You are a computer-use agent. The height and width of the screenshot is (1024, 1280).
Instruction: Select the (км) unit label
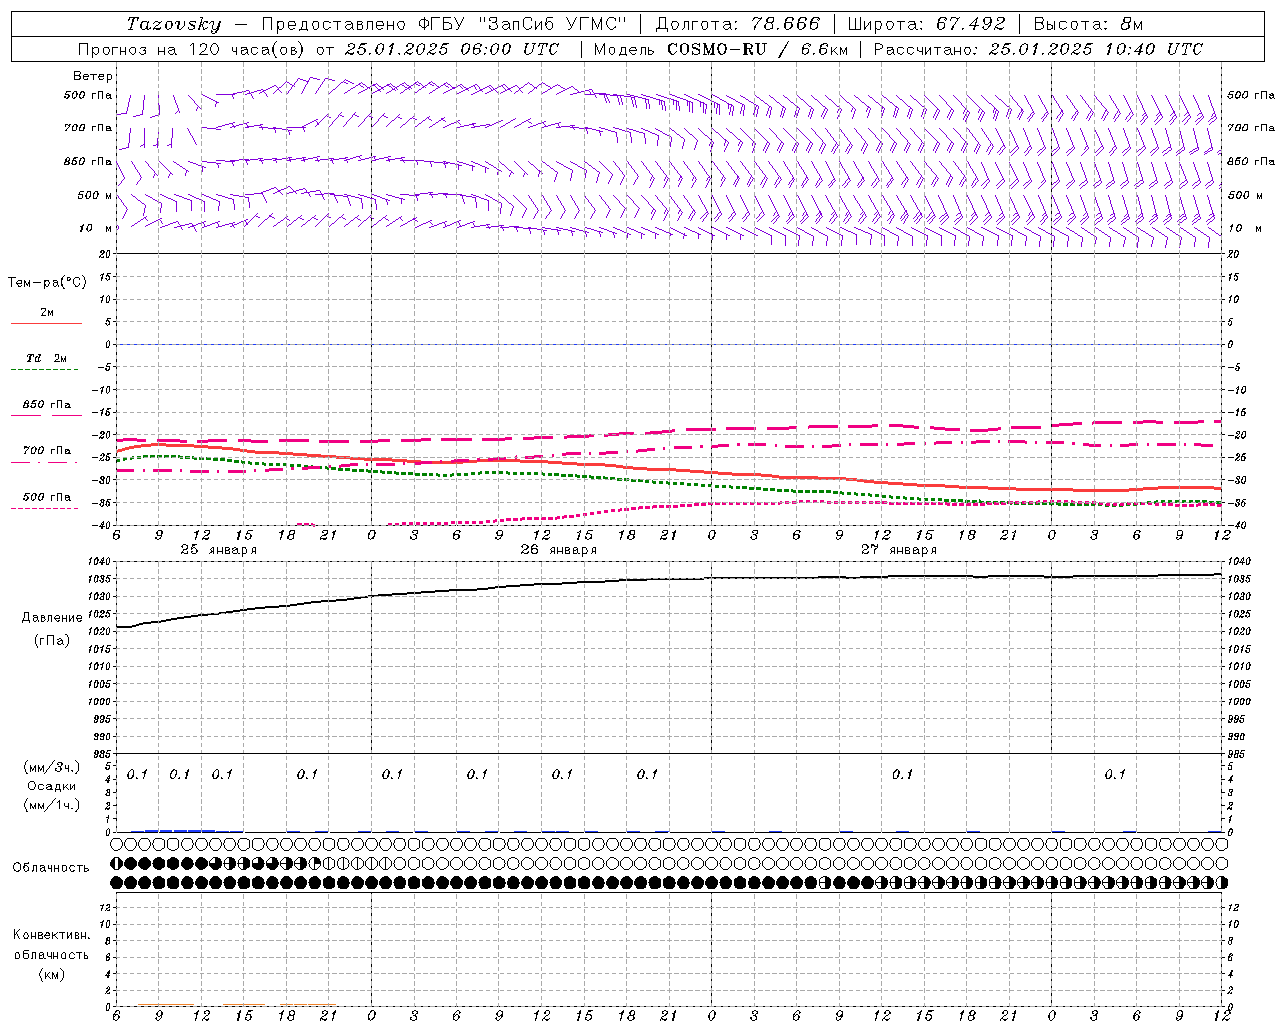(x=52, y=974)
